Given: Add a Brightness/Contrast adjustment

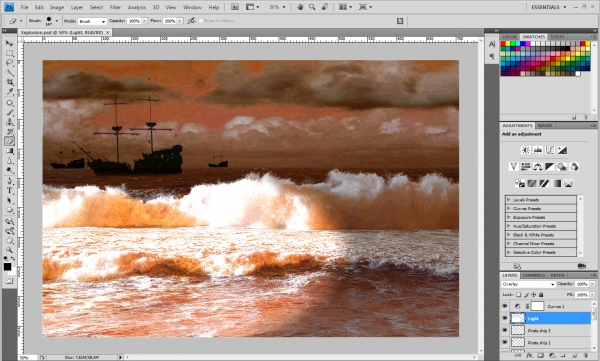Looking at the screenshot, I should pos(526,150).
